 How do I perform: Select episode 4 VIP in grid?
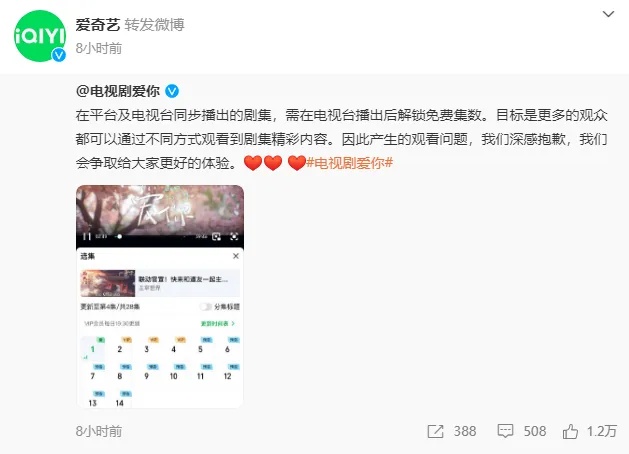click(x=174, y=346)
